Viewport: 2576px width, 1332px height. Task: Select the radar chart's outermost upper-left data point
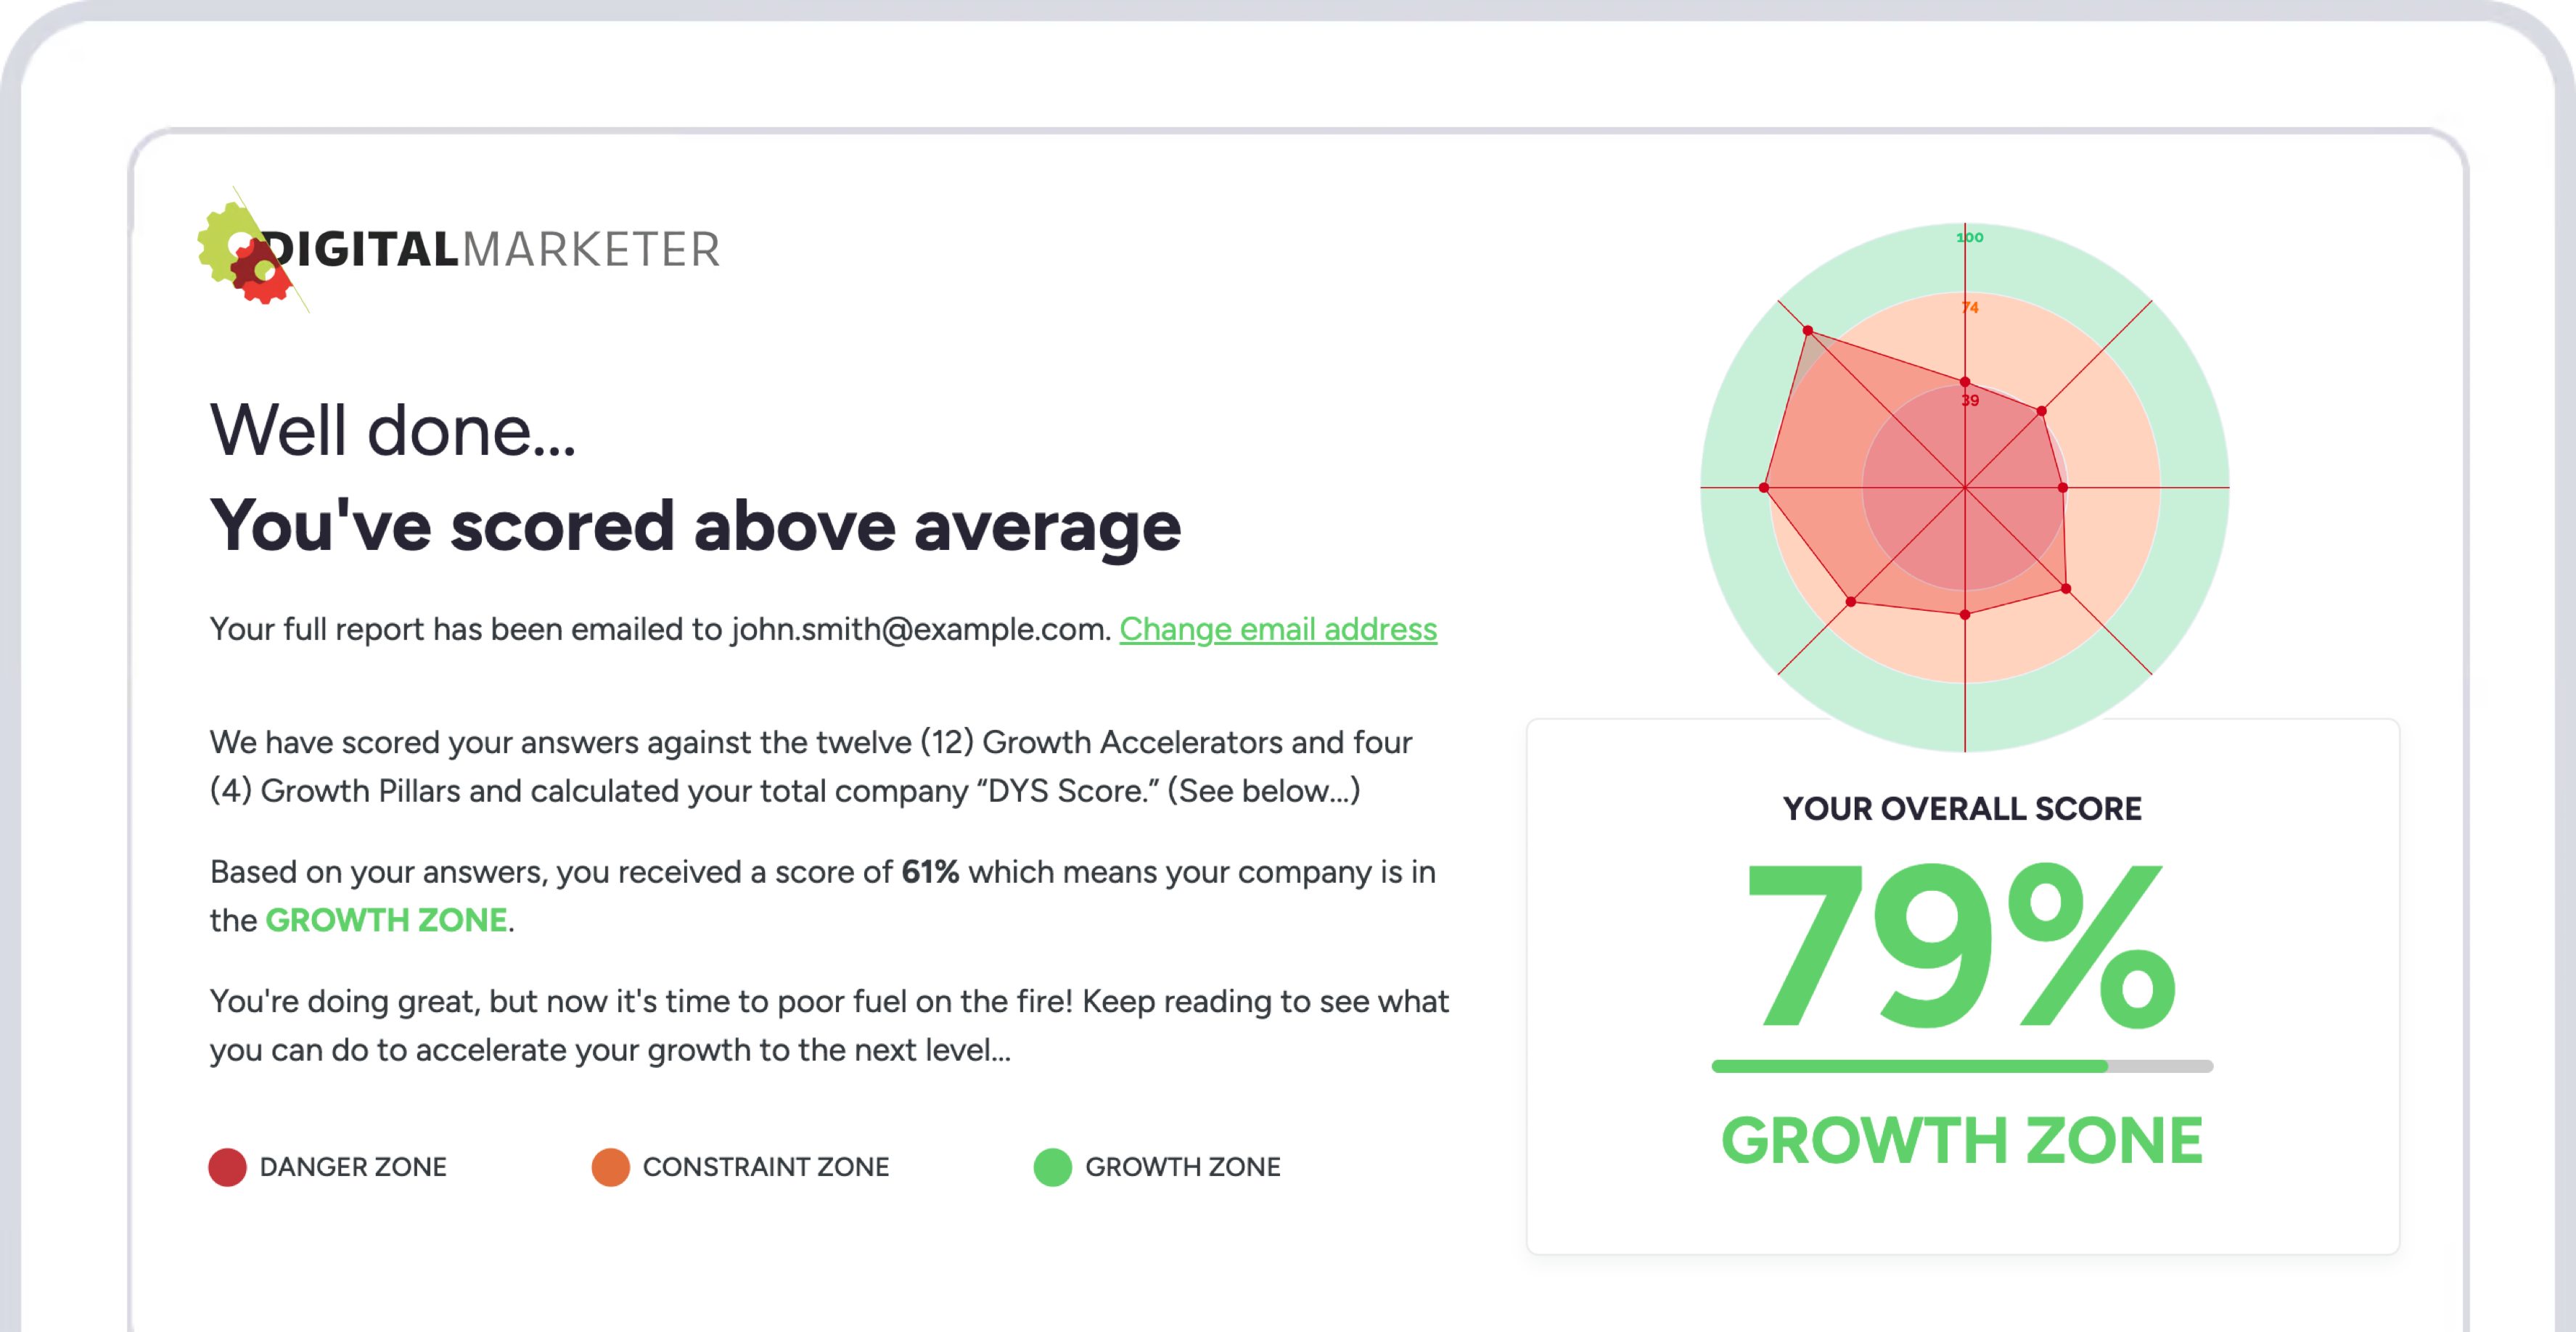click(x=1807, y=330)
